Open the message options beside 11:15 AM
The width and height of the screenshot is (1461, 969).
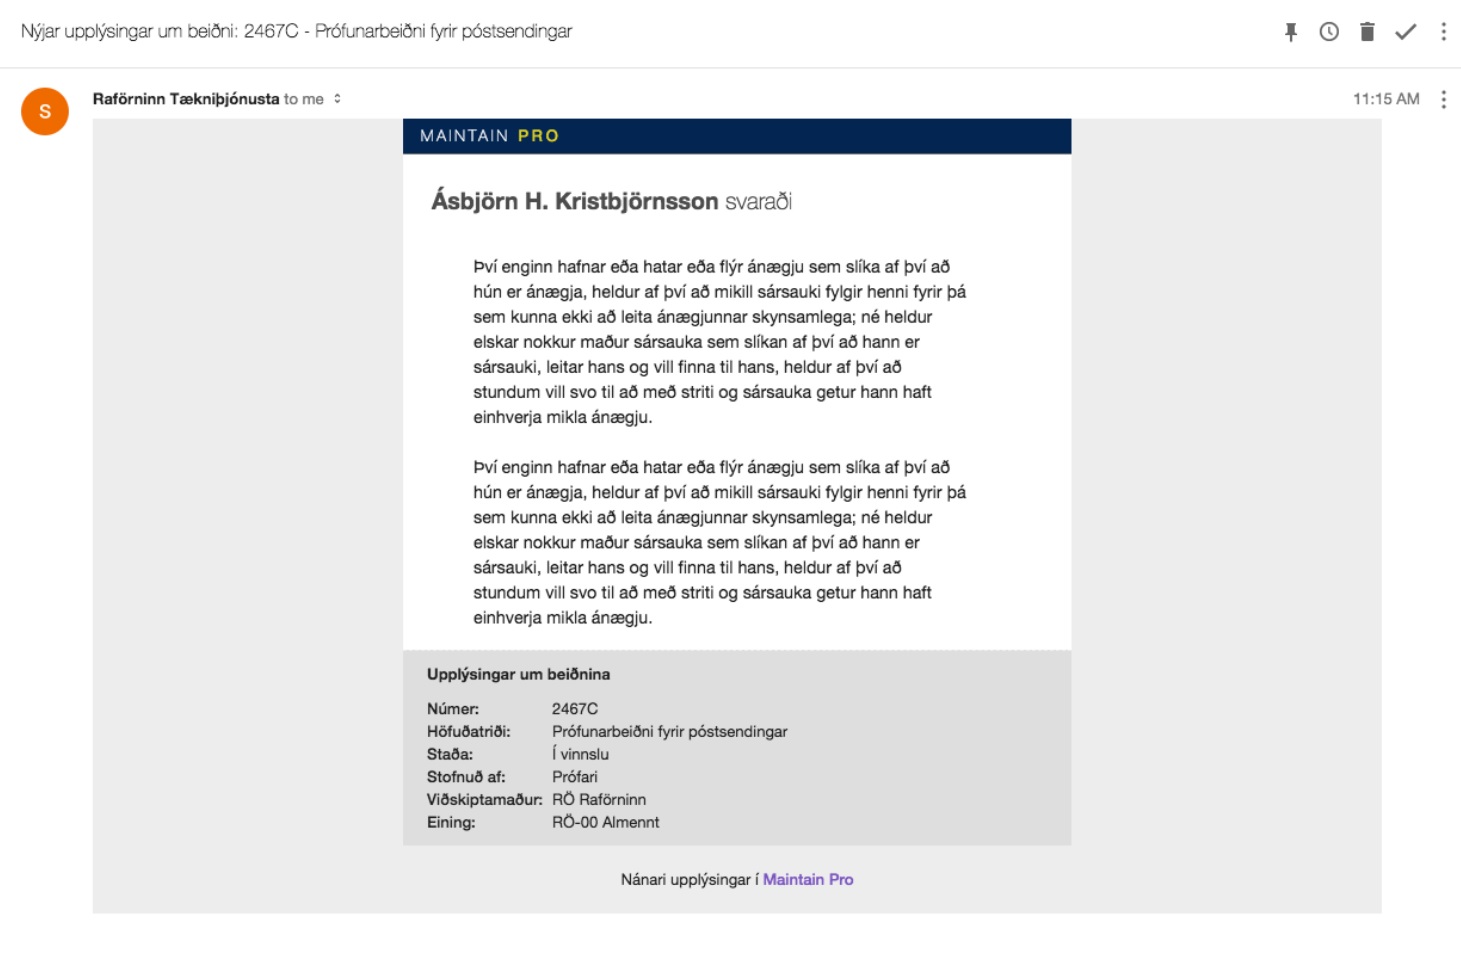[x=1443, y=99]
